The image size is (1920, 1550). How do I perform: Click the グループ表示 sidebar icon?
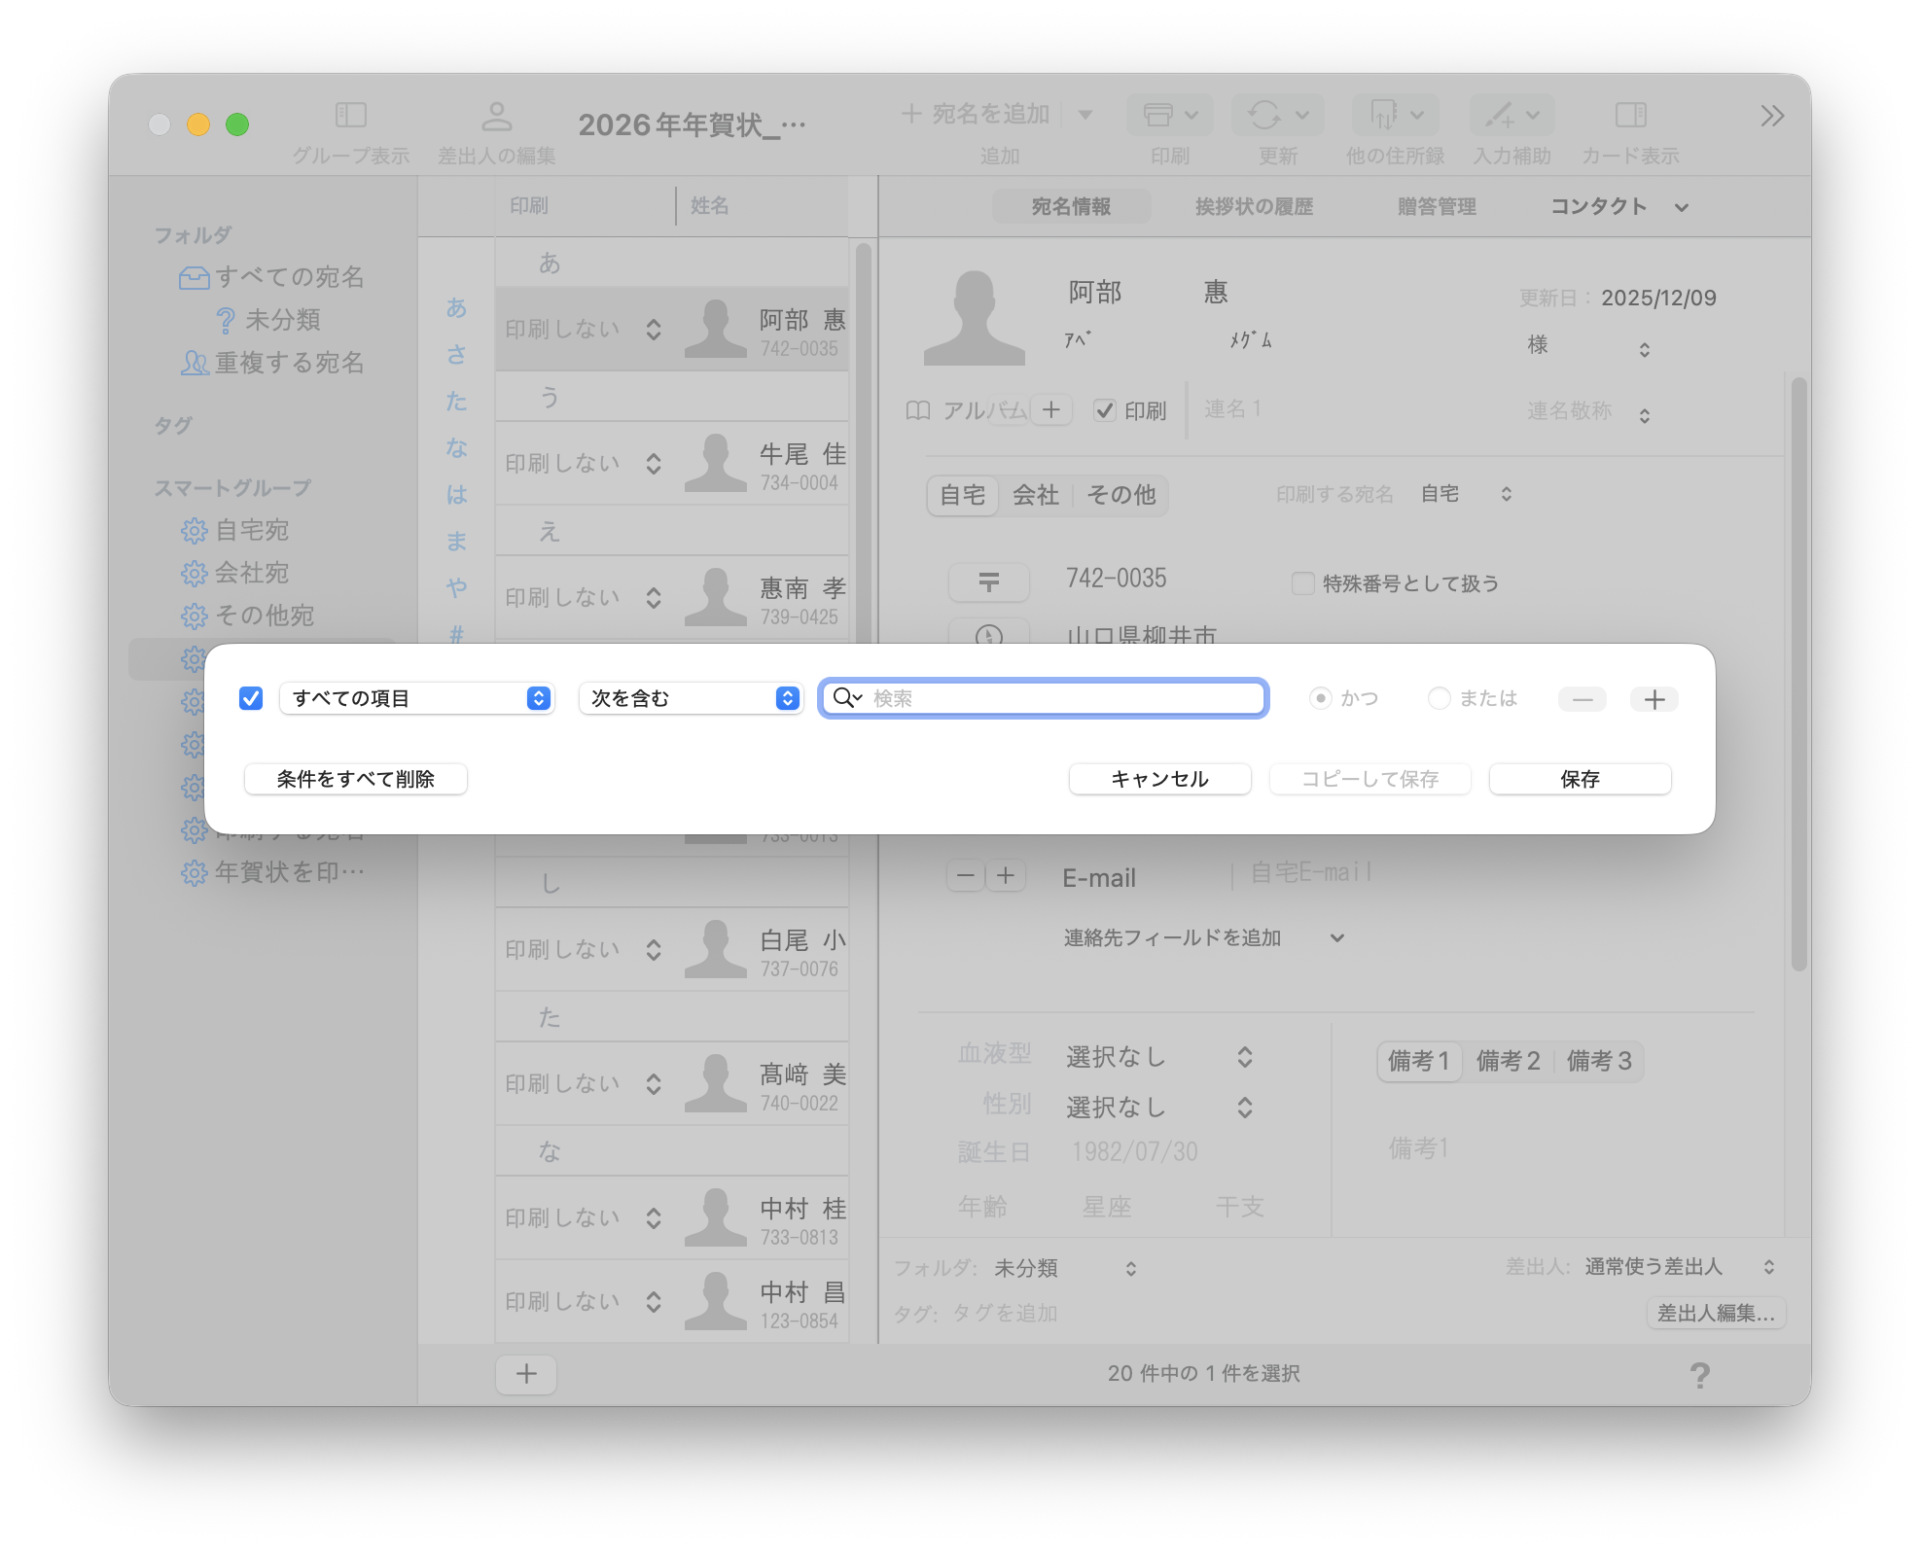coord(351,116)
